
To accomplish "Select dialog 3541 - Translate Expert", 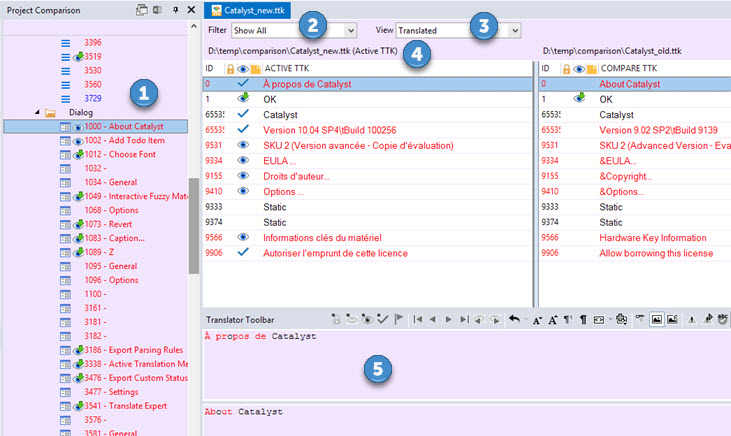I will 125,406.
